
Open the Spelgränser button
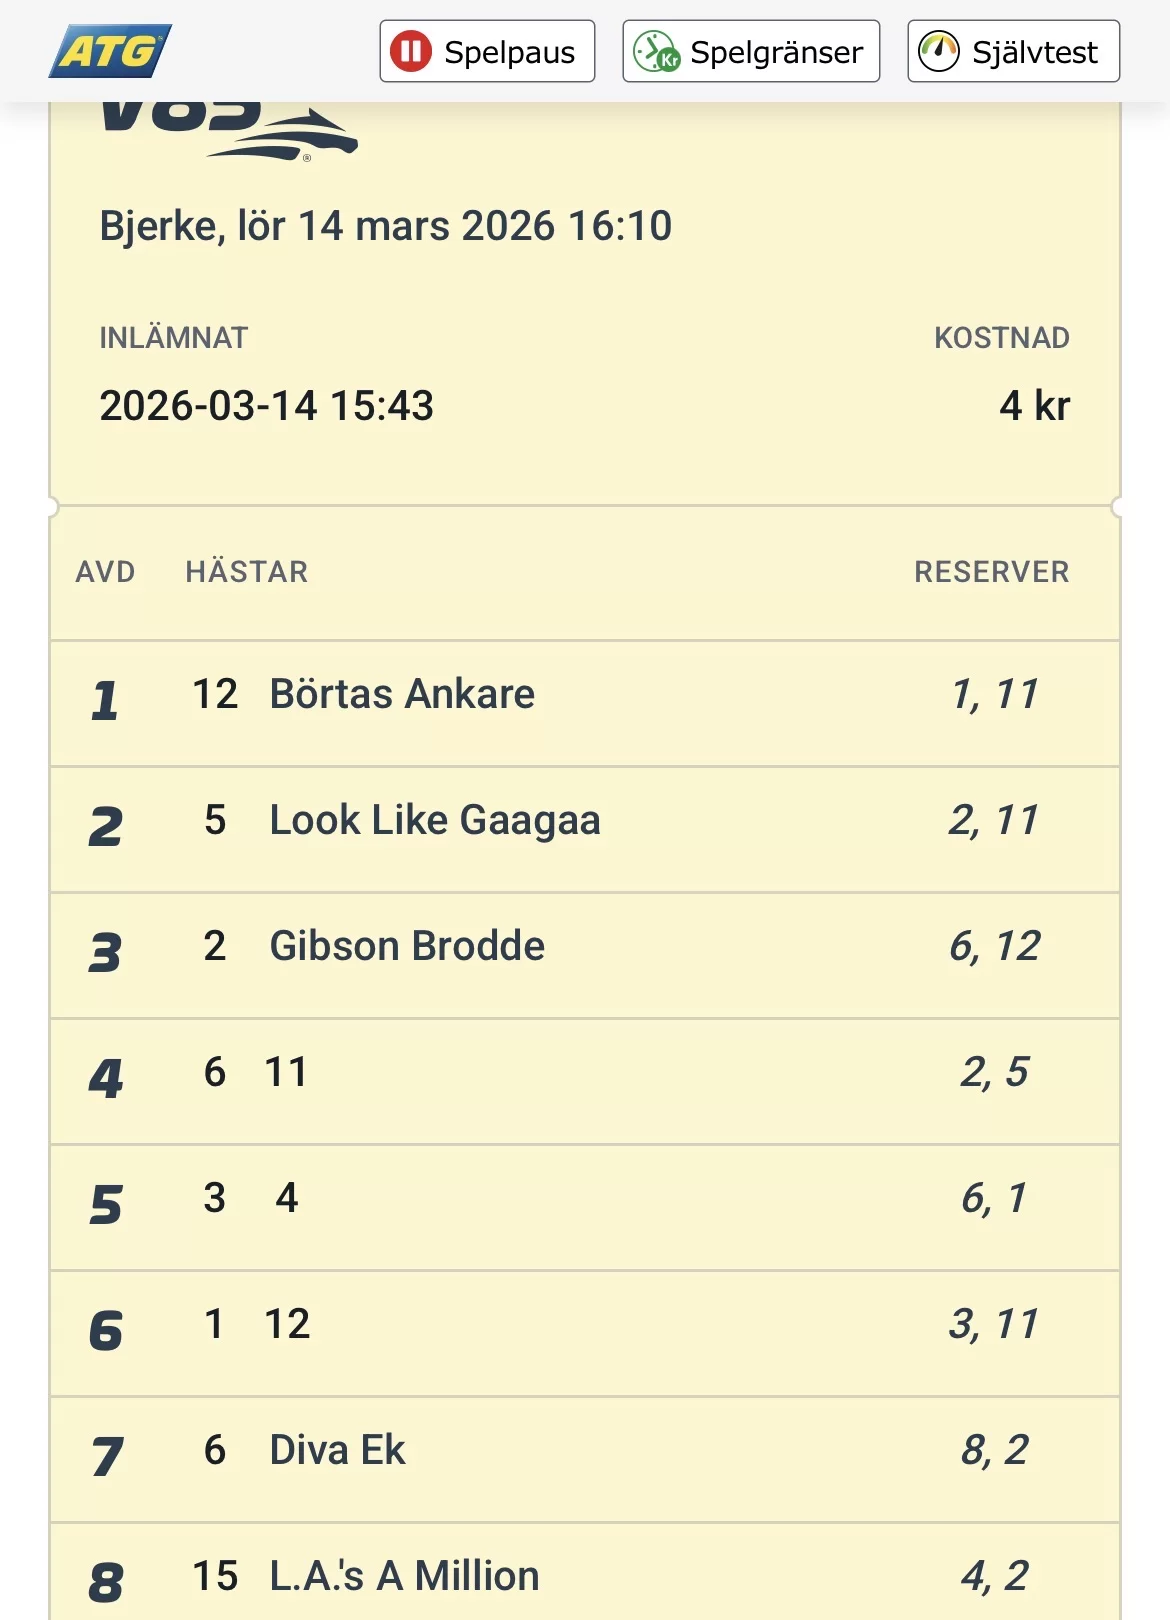click(x=751, y=51)
